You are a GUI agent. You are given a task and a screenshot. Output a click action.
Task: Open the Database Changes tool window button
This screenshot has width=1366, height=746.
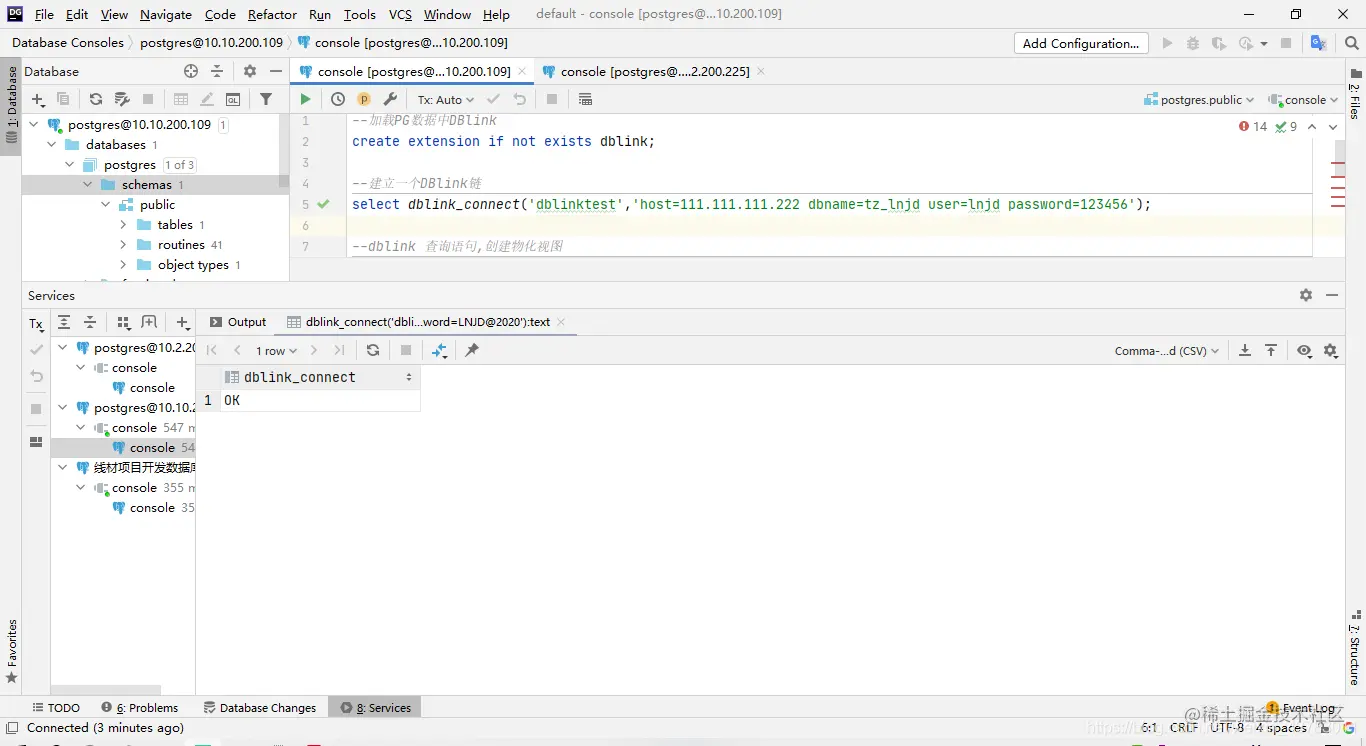coord(260,707)
